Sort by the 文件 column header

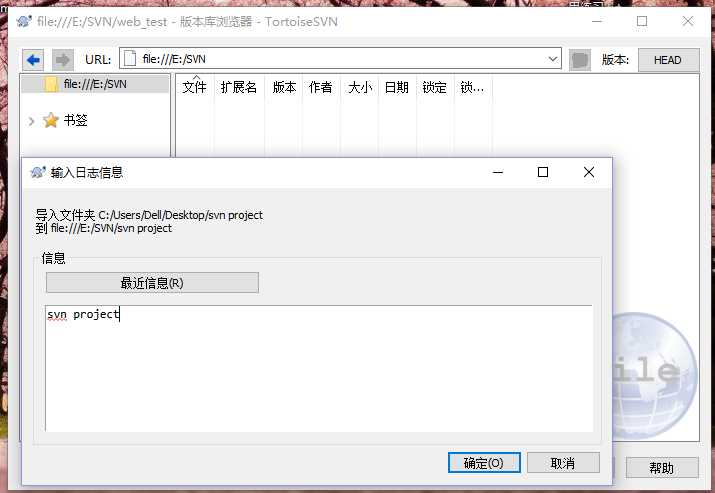tap(194, 87)
